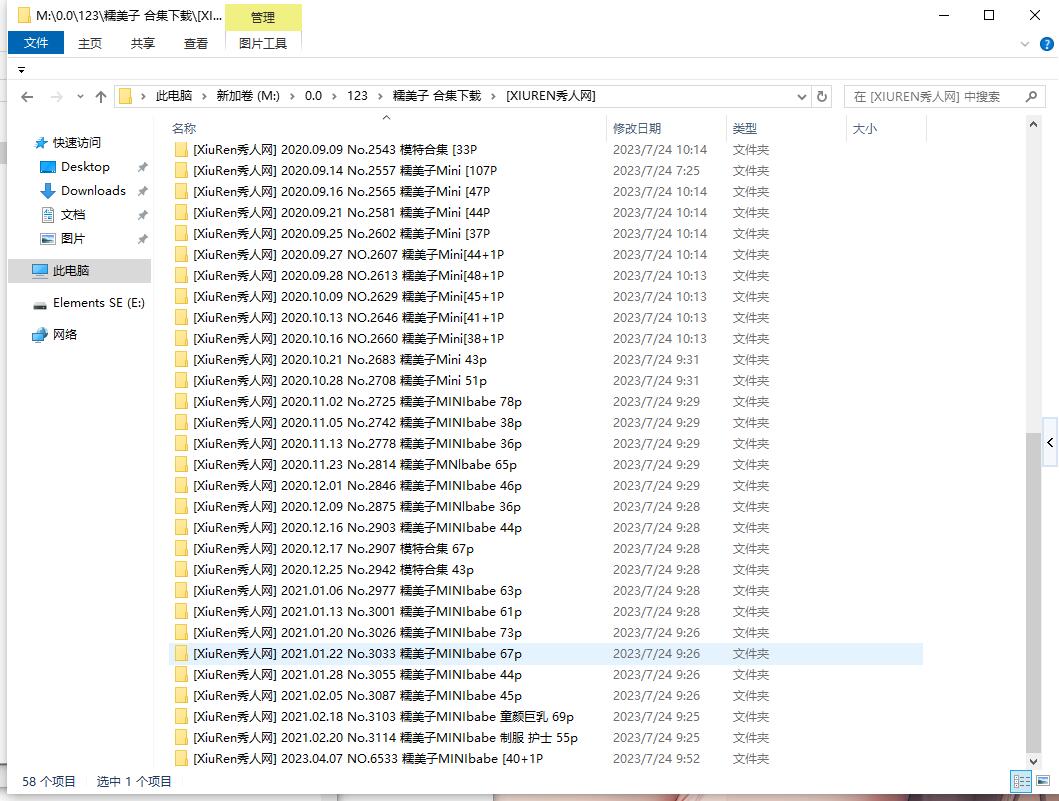Expand chevron after 新加卷 (M:) in breadcrumb
Viewport: 1059px width, 801px height.
(292, 97)
